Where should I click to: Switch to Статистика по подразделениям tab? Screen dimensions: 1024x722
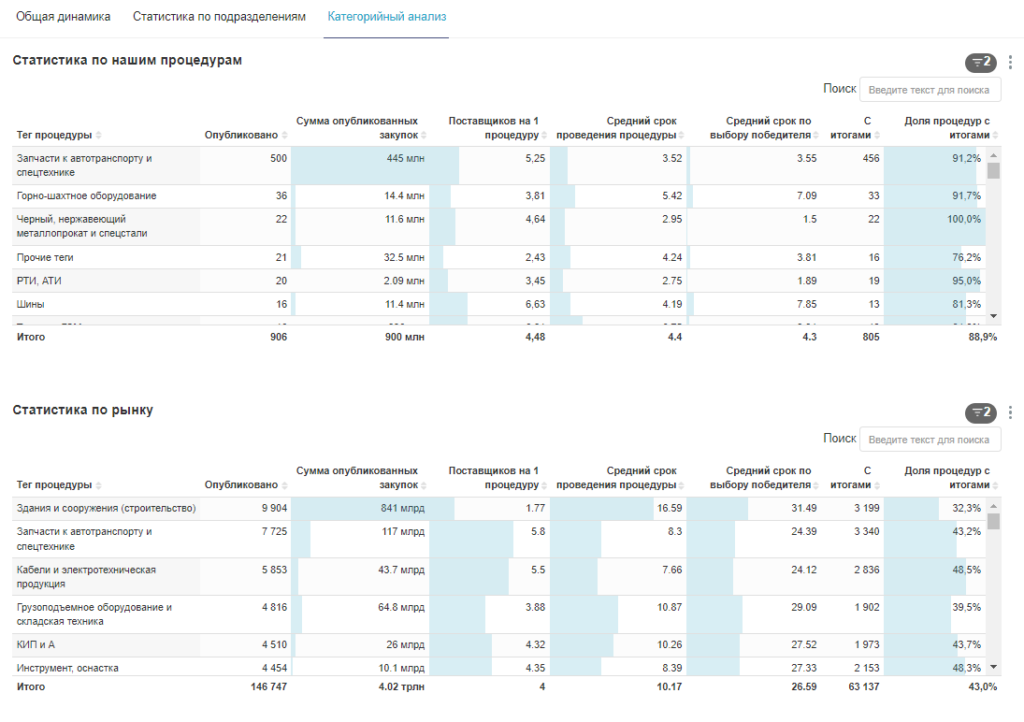click(219, 17)
